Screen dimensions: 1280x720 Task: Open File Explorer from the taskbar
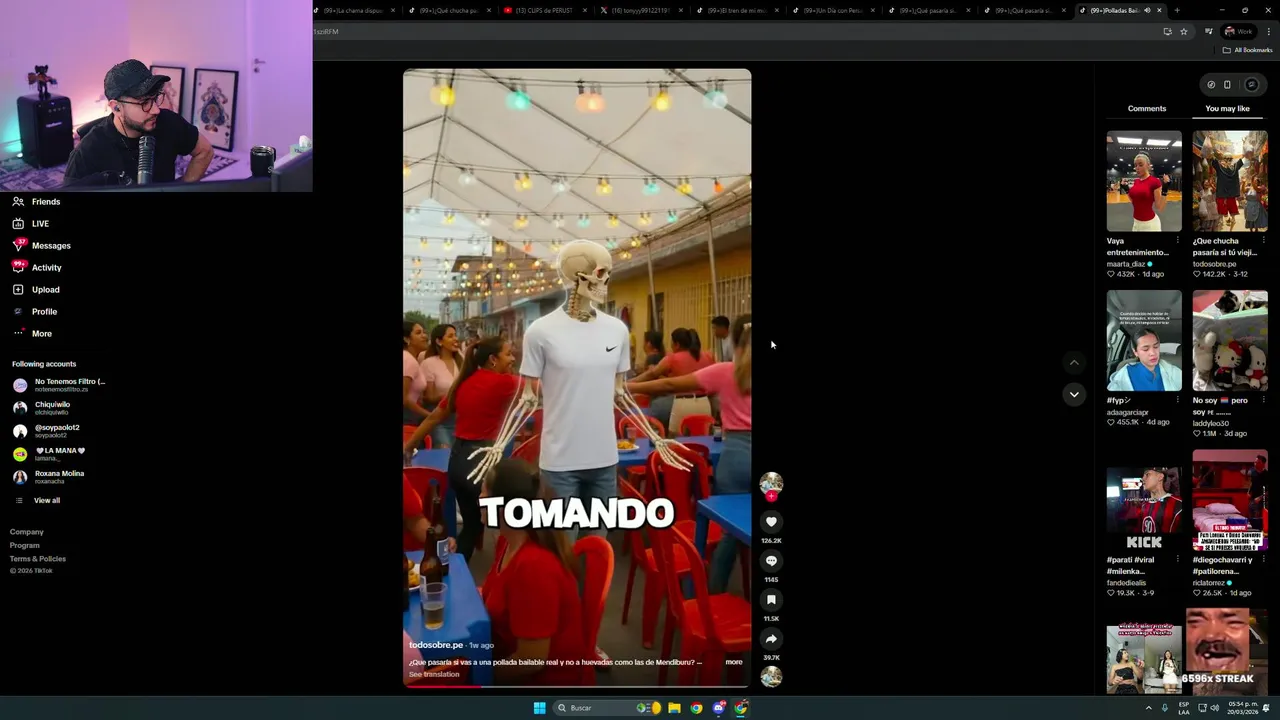pos(674,708)
